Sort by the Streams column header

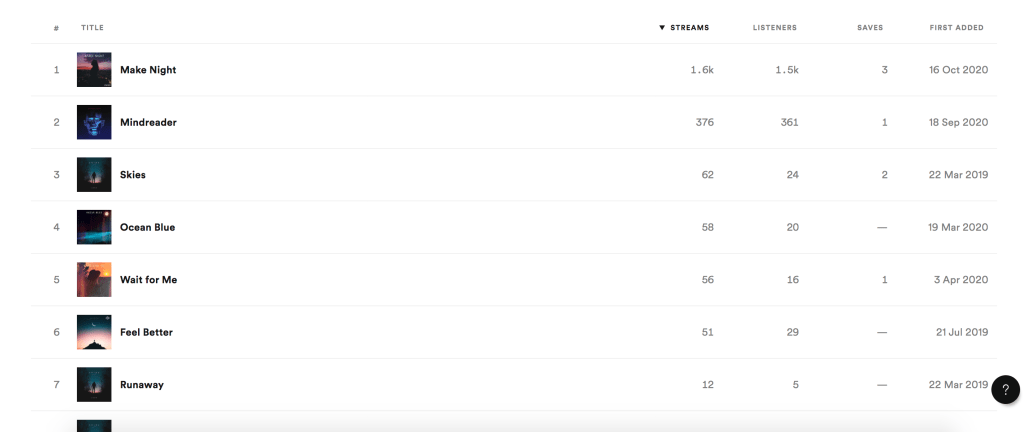(688, 28)
